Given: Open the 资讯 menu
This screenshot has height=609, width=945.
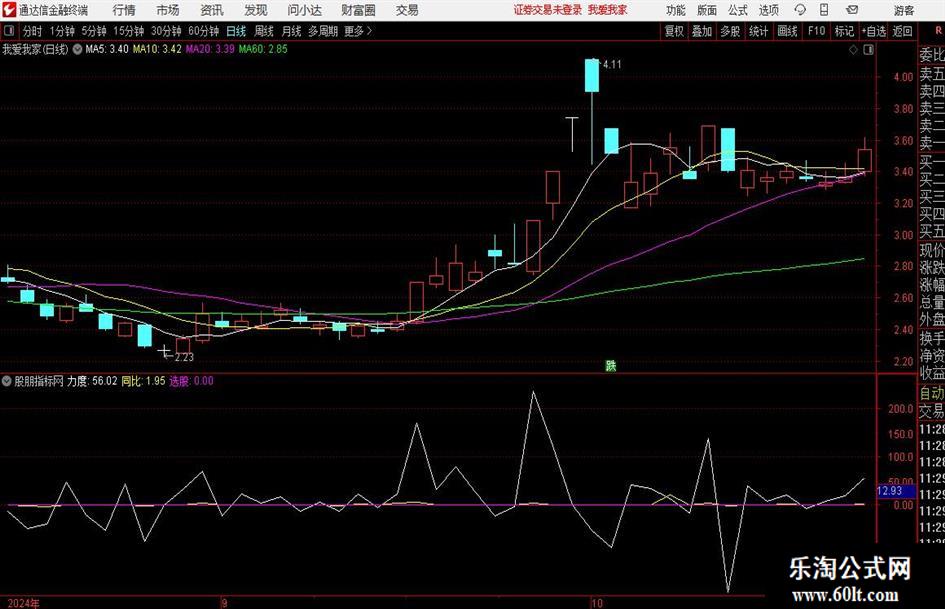Looking at the screenshot, I should point(212,10).
